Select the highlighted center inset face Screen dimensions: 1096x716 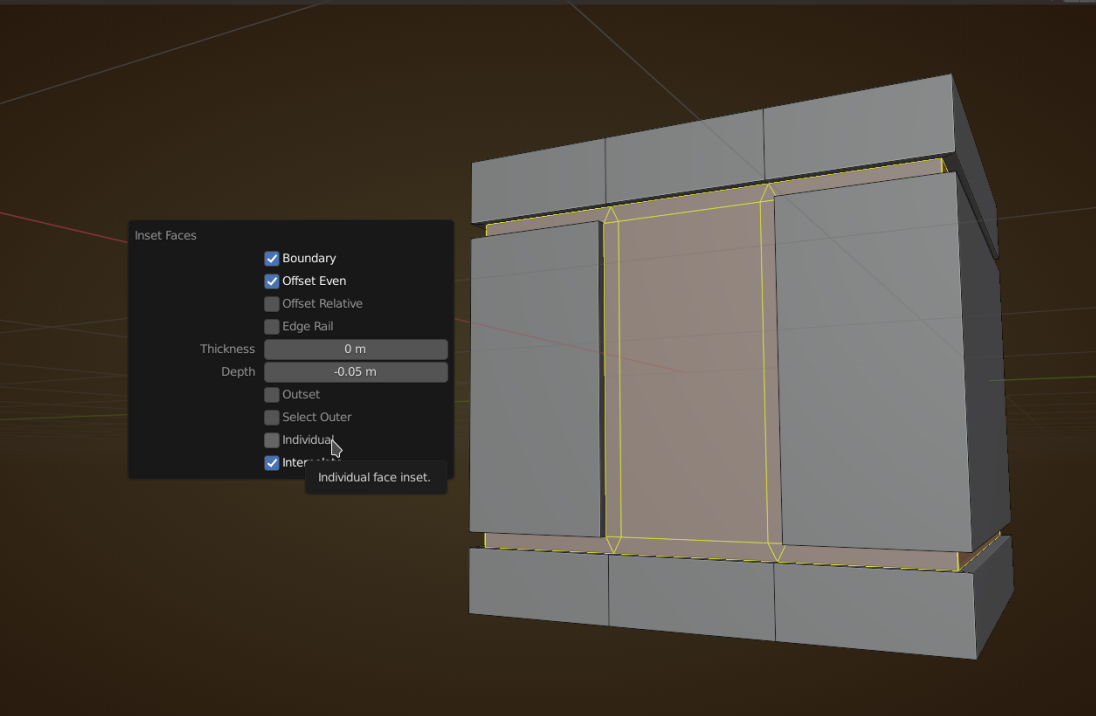[693, 371]
